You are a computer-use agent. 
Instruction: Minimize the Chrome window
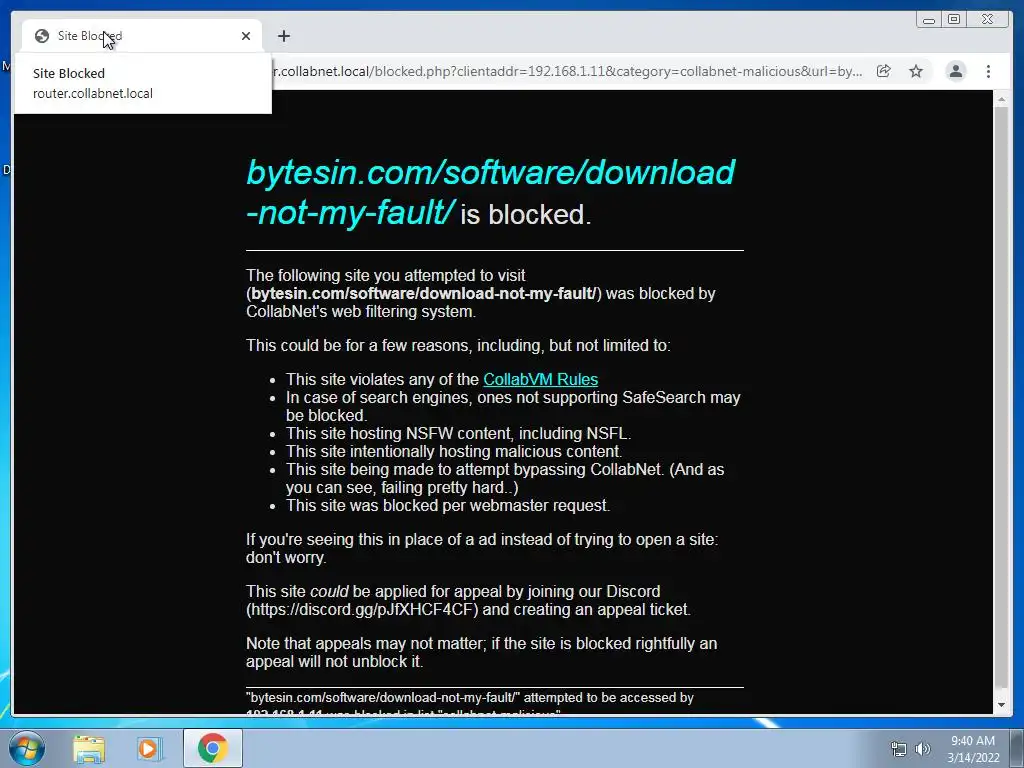(x=929, y=20)
